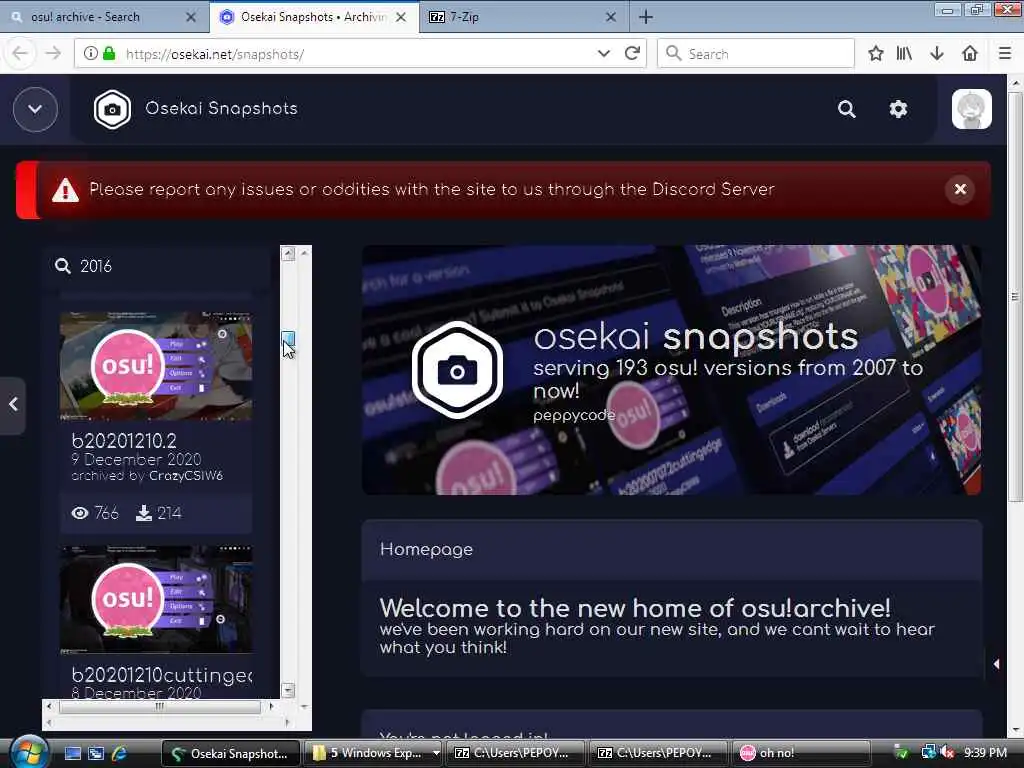Click the horizontal scrollbar left arrow
The height and width of the screenshot is (768, 1024).
(x=50, y=706)
